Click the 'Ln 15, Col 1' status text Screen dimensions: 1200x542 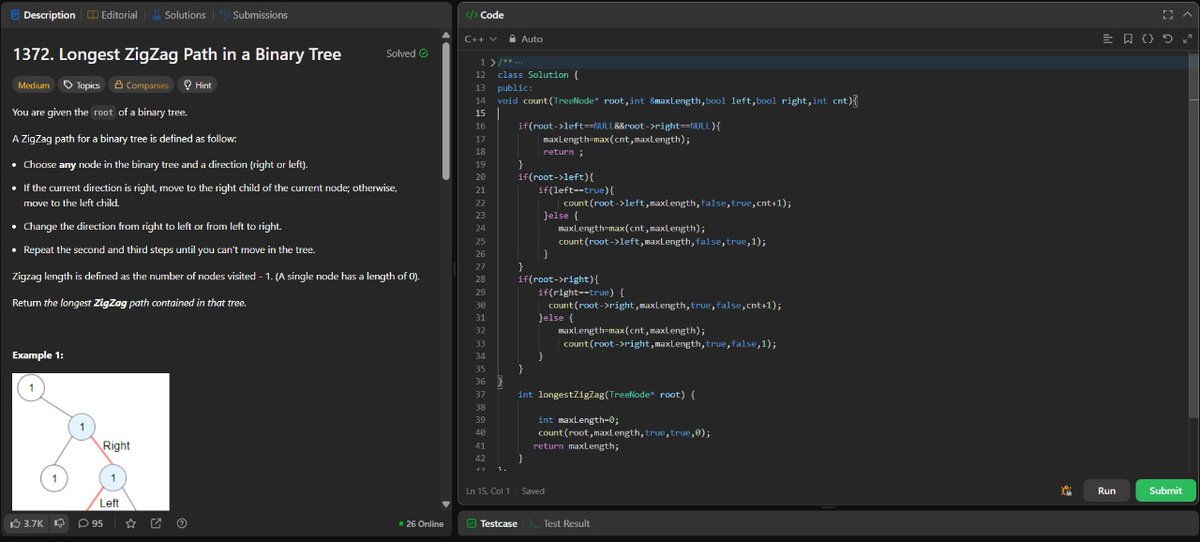tap(488, 491)
